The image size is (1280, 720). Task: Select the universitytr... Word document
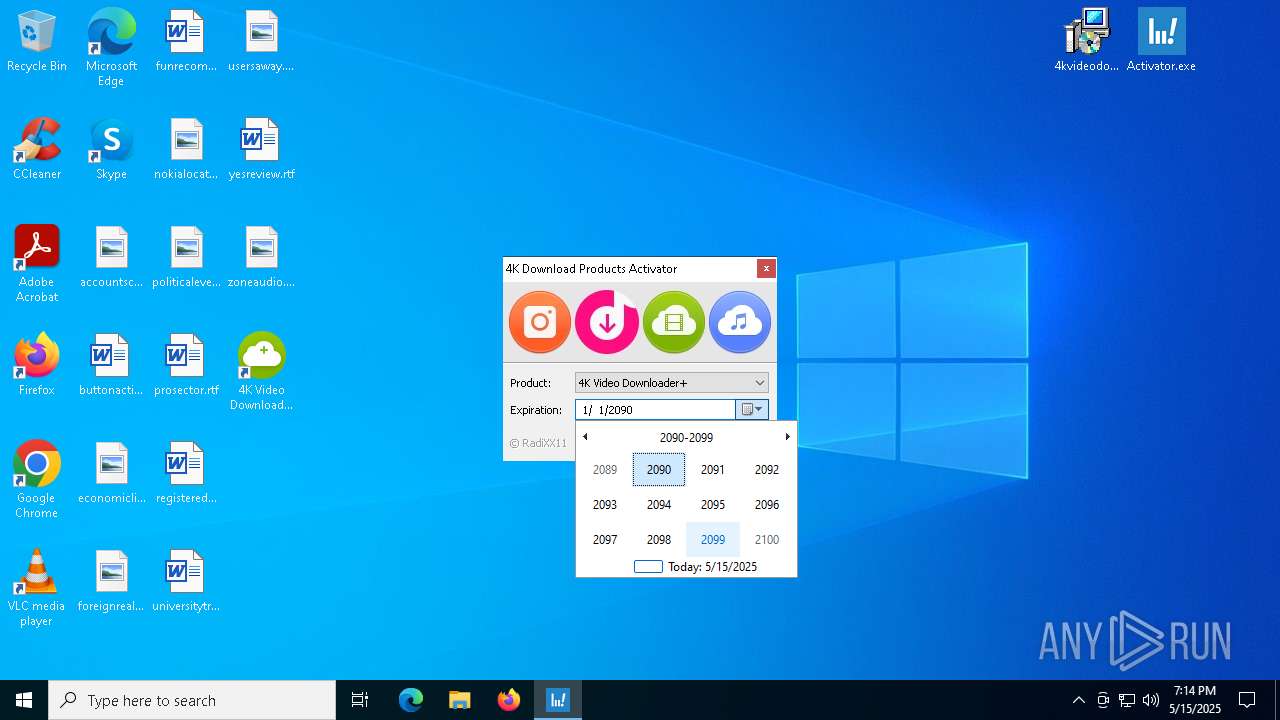click(x=186, y=582)
